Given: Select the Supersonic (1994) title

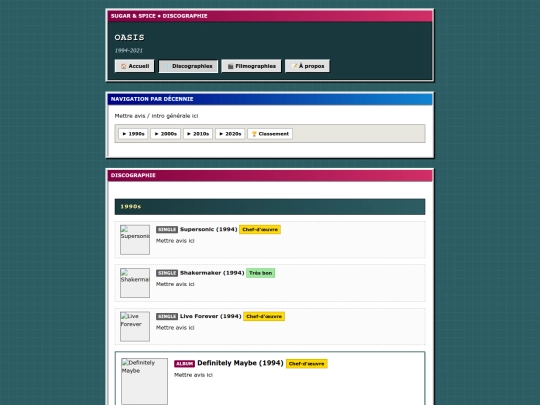Looking at the screenshot, I should [208, 229].
